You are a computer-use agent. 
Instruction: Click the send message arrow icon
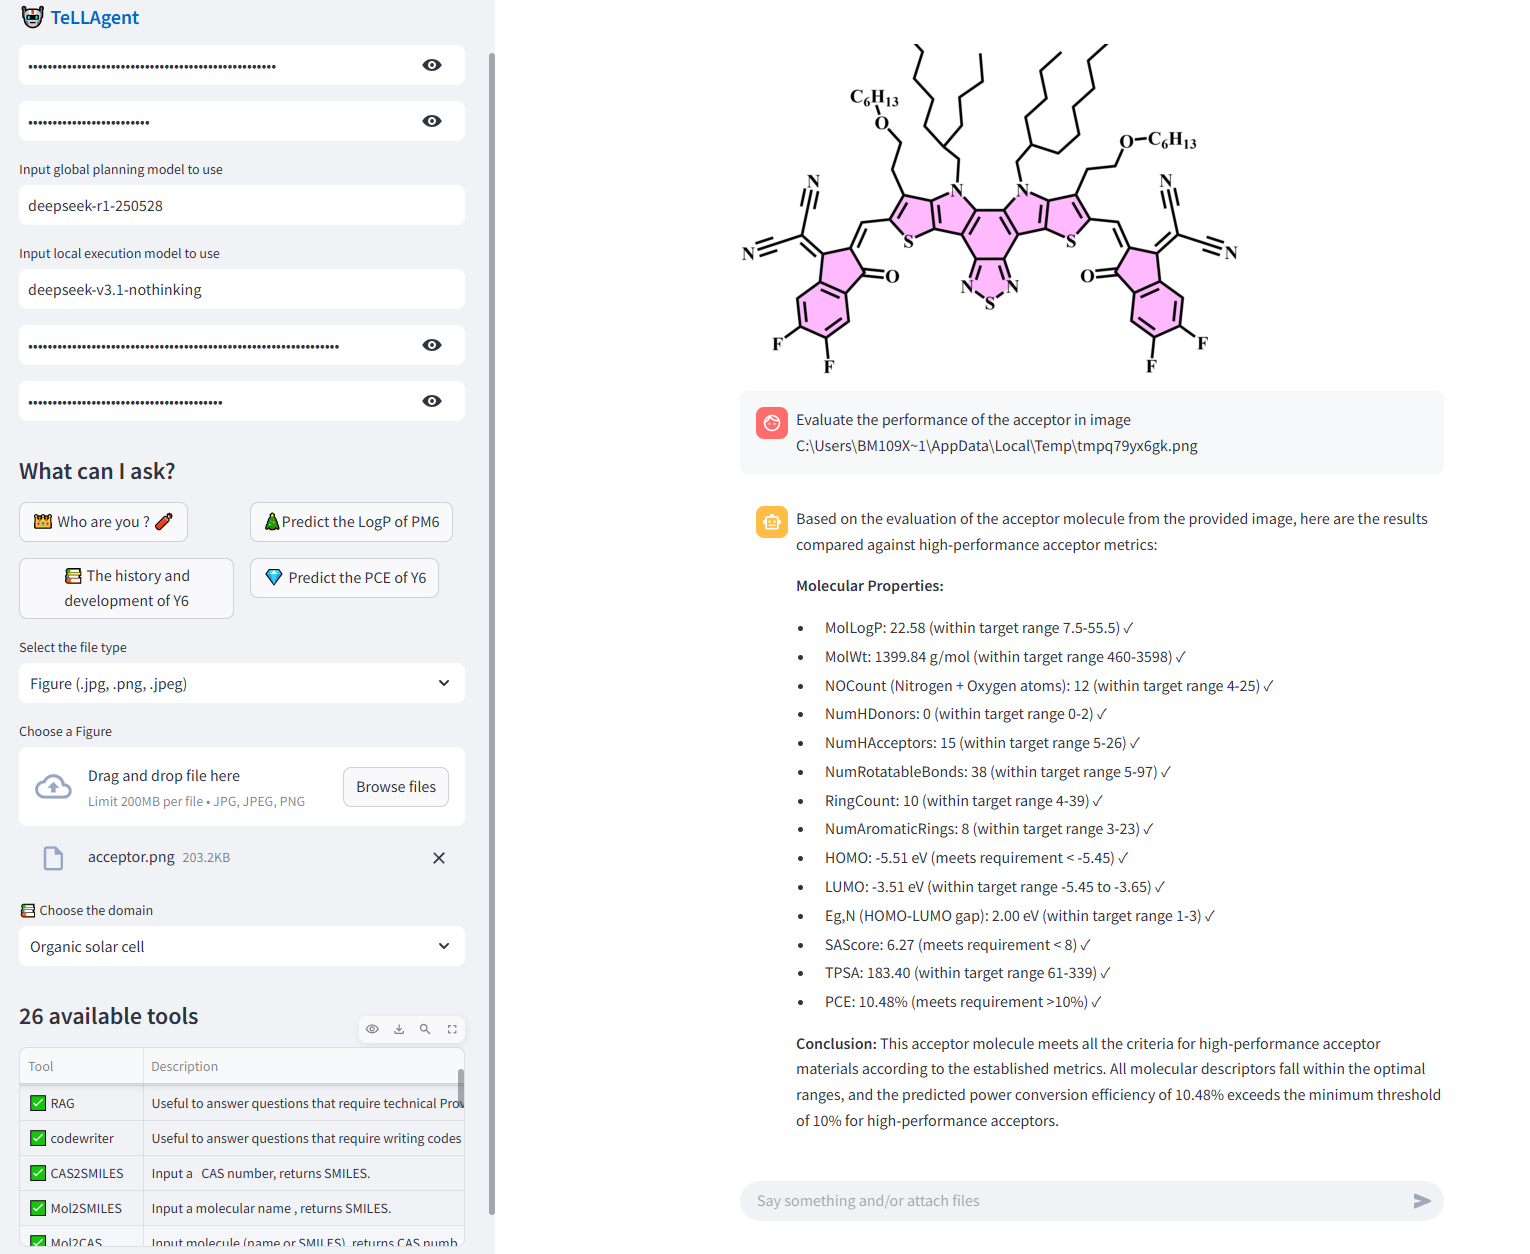pyautogui.click(x=1422, y=1201)
